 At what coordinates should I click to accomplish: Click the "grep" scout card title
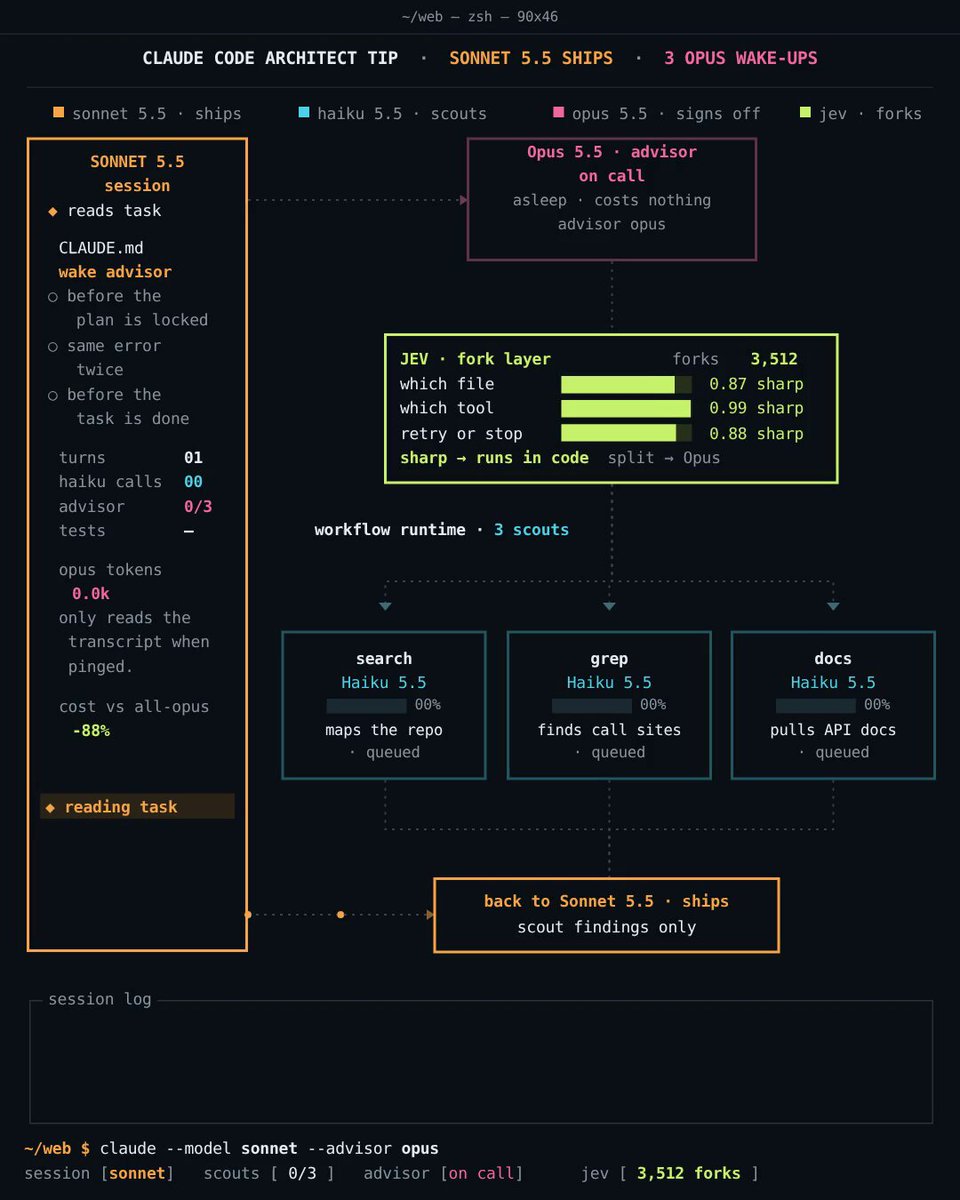(x=609, y=658)
